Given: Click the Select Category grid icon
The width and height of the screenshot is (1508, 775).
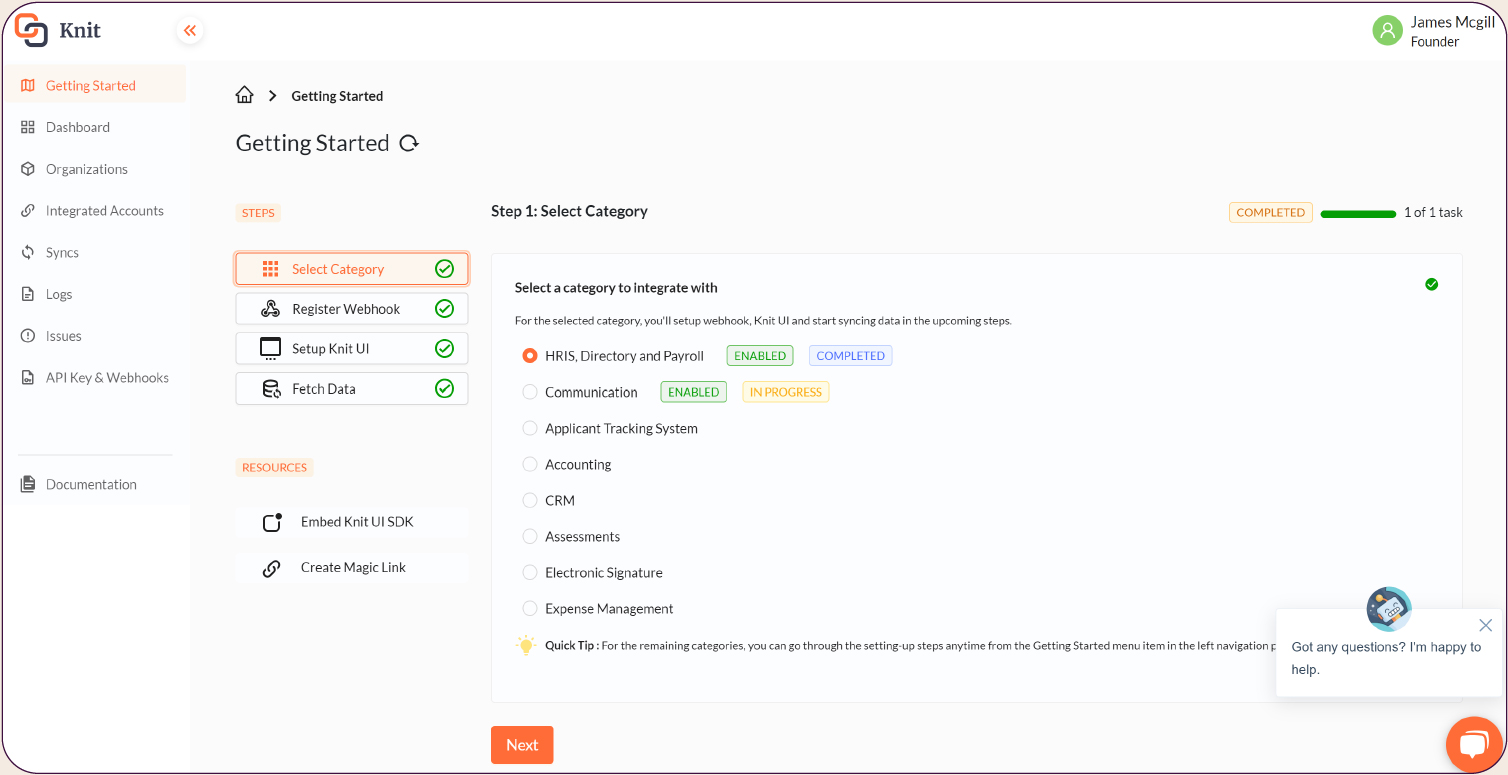Looking at the screenshot, I should click(x=270, y=269).
